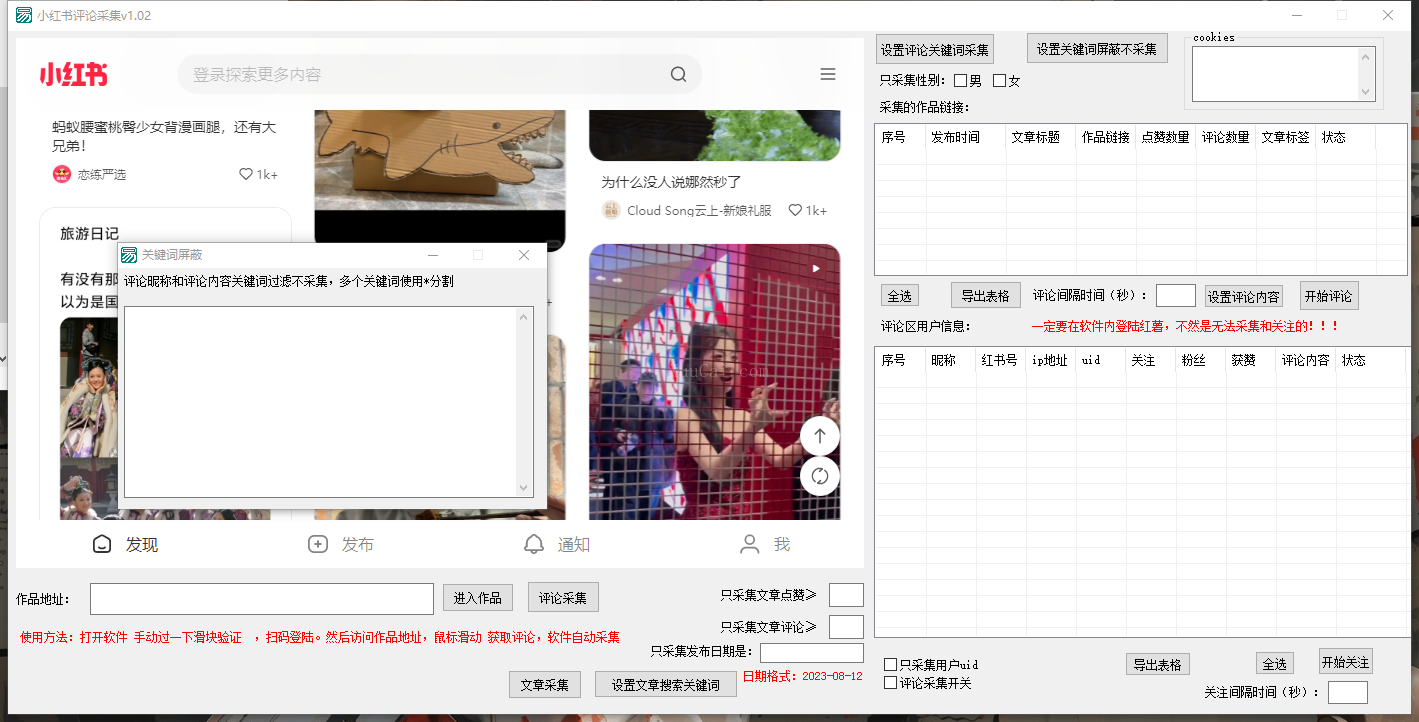The height and width of the screenshot is (722, 1419).
Task: Click the refresh circular arrow icon
Action: [819, 476]
